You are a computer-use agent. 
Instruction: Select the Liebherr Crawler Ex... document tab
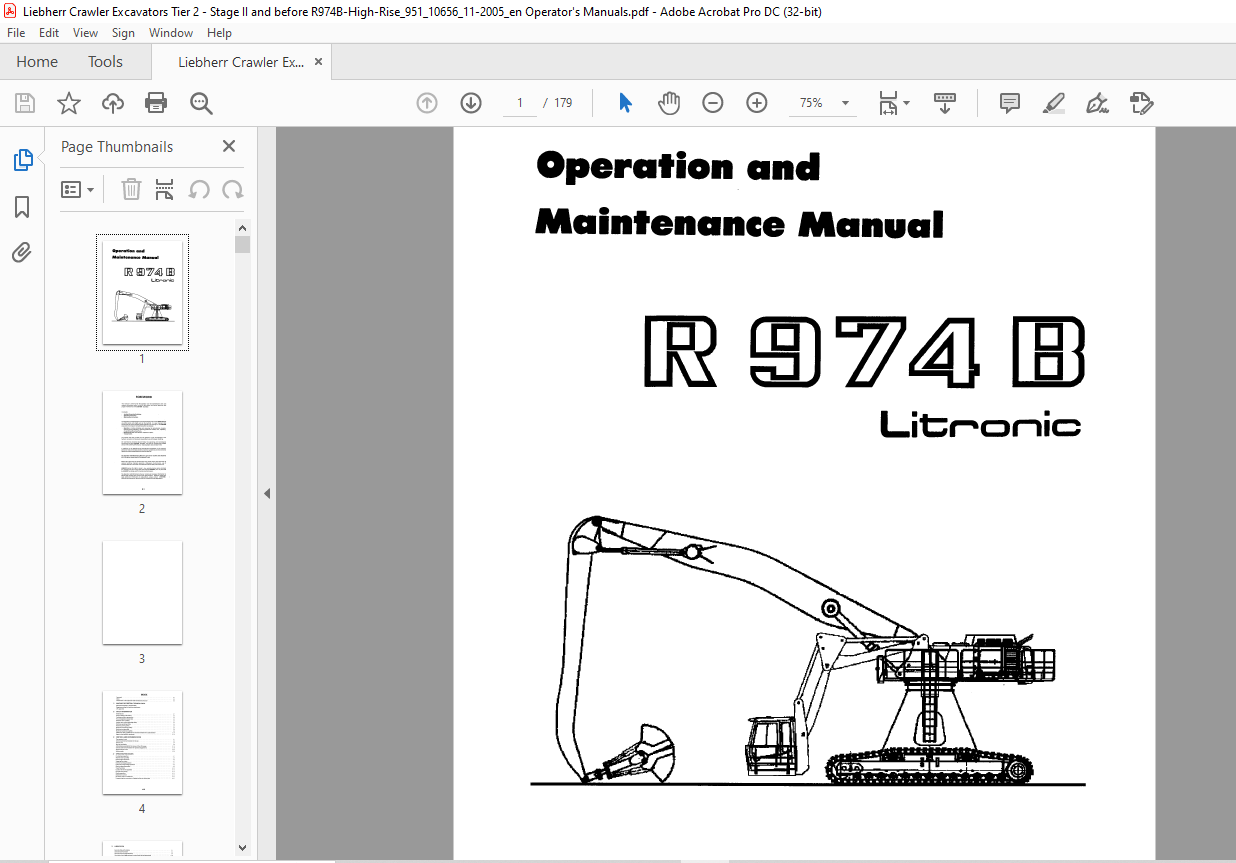241,62
